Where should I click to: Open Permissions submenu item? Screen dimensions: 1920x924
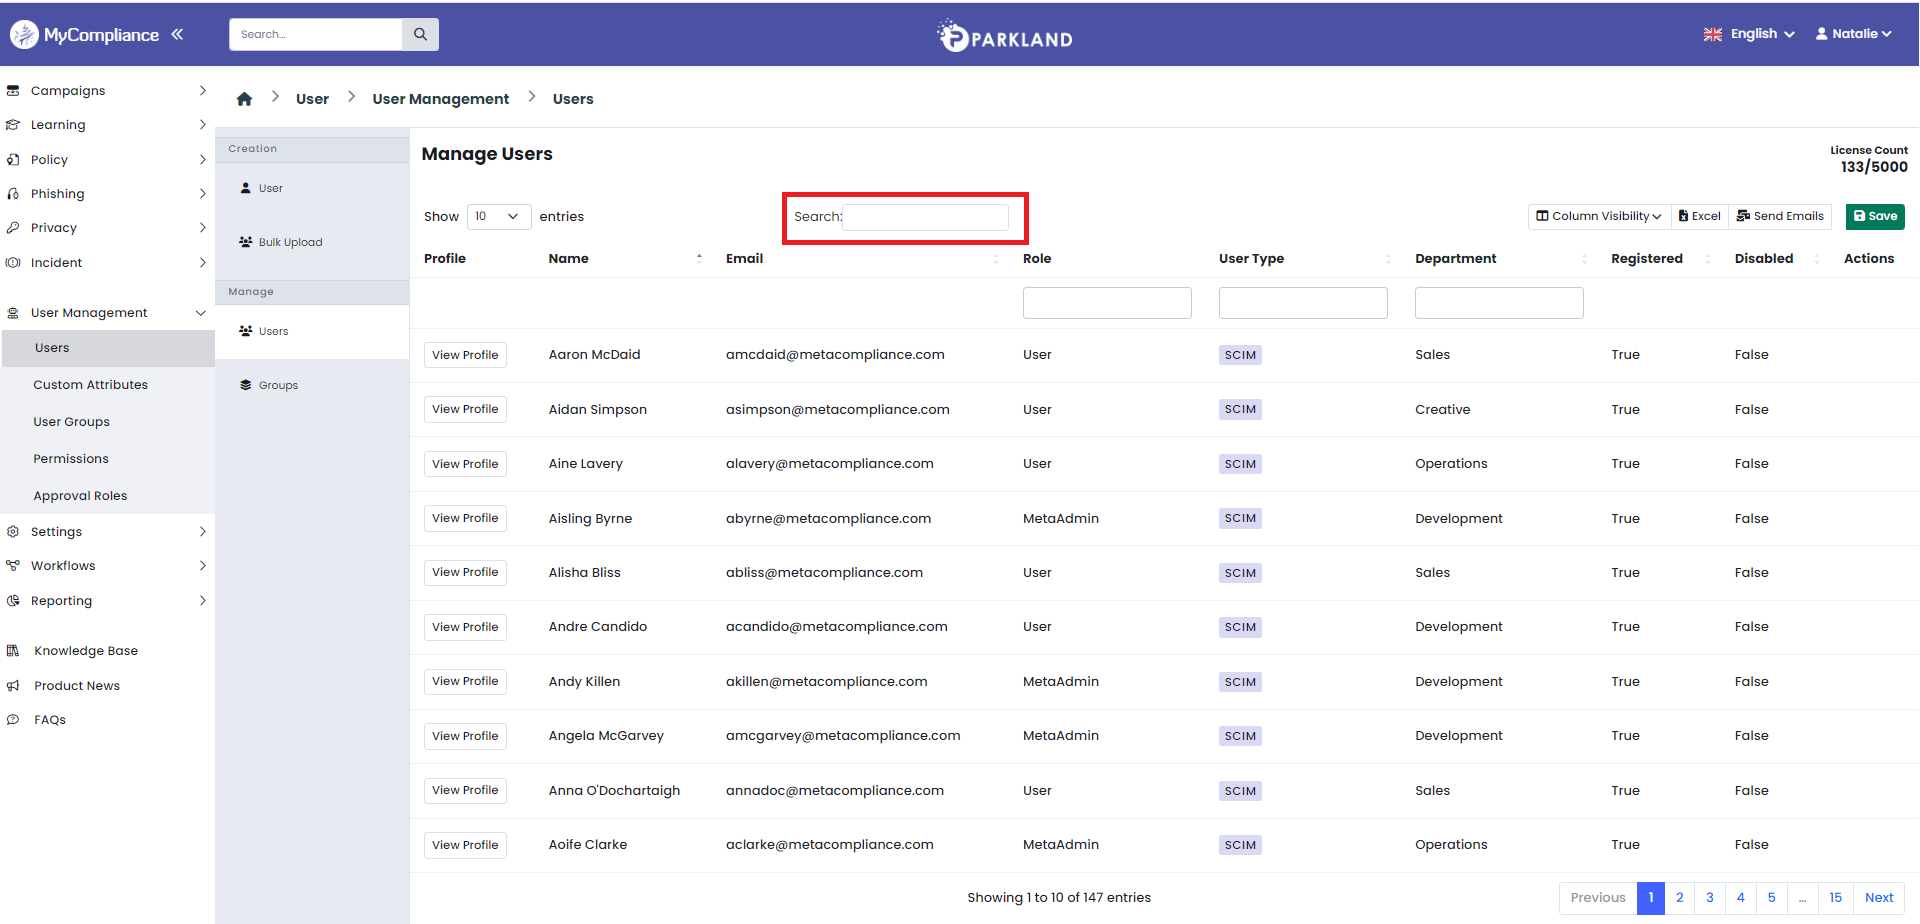pos(71,459)
